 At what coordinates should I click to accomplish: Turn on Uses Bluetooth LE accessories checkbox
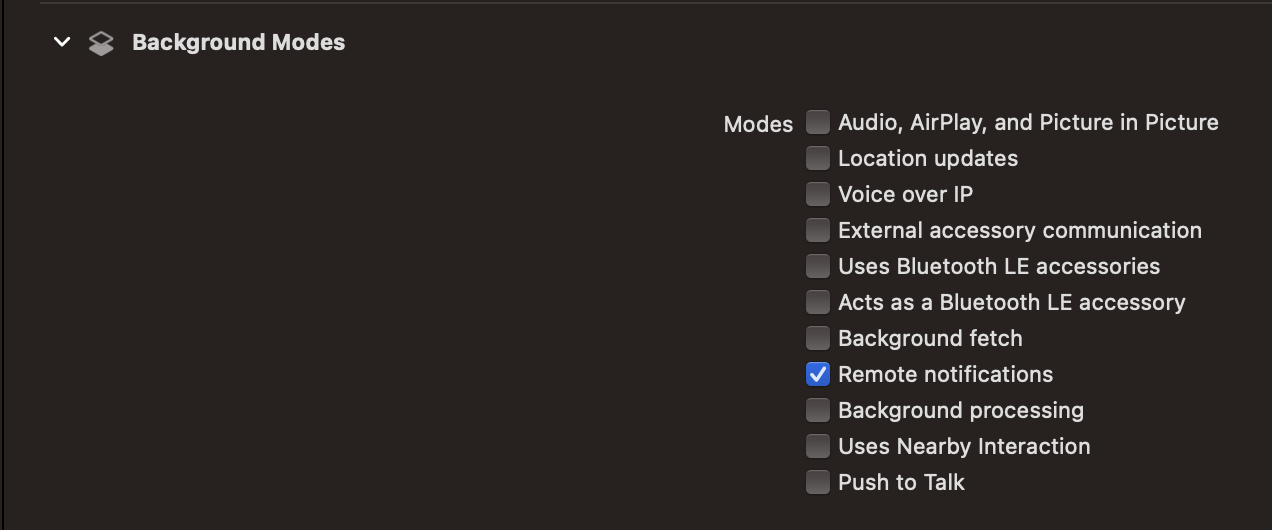[818, 266]
